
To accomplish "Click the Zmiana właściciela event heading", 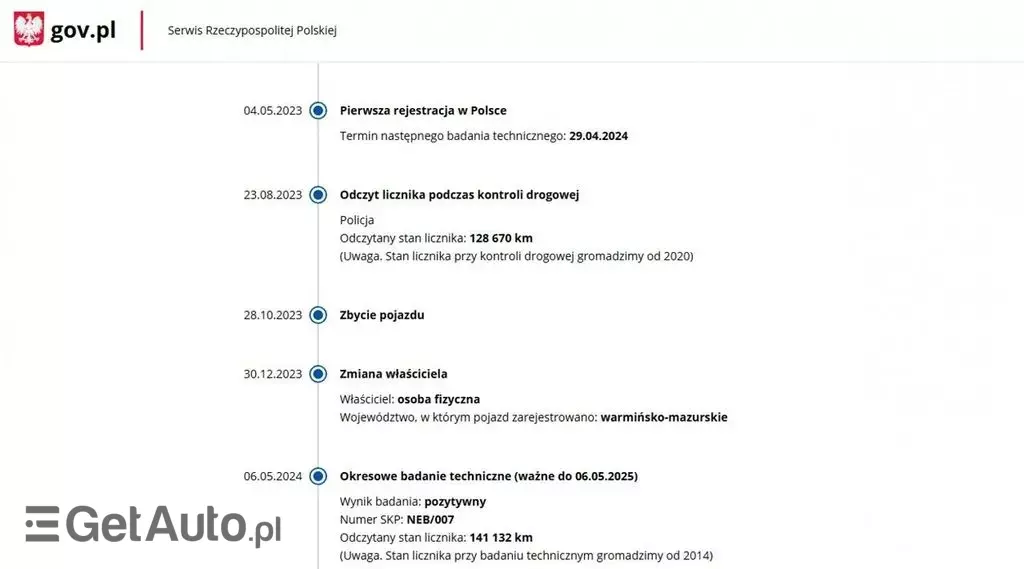I will 393,374.
